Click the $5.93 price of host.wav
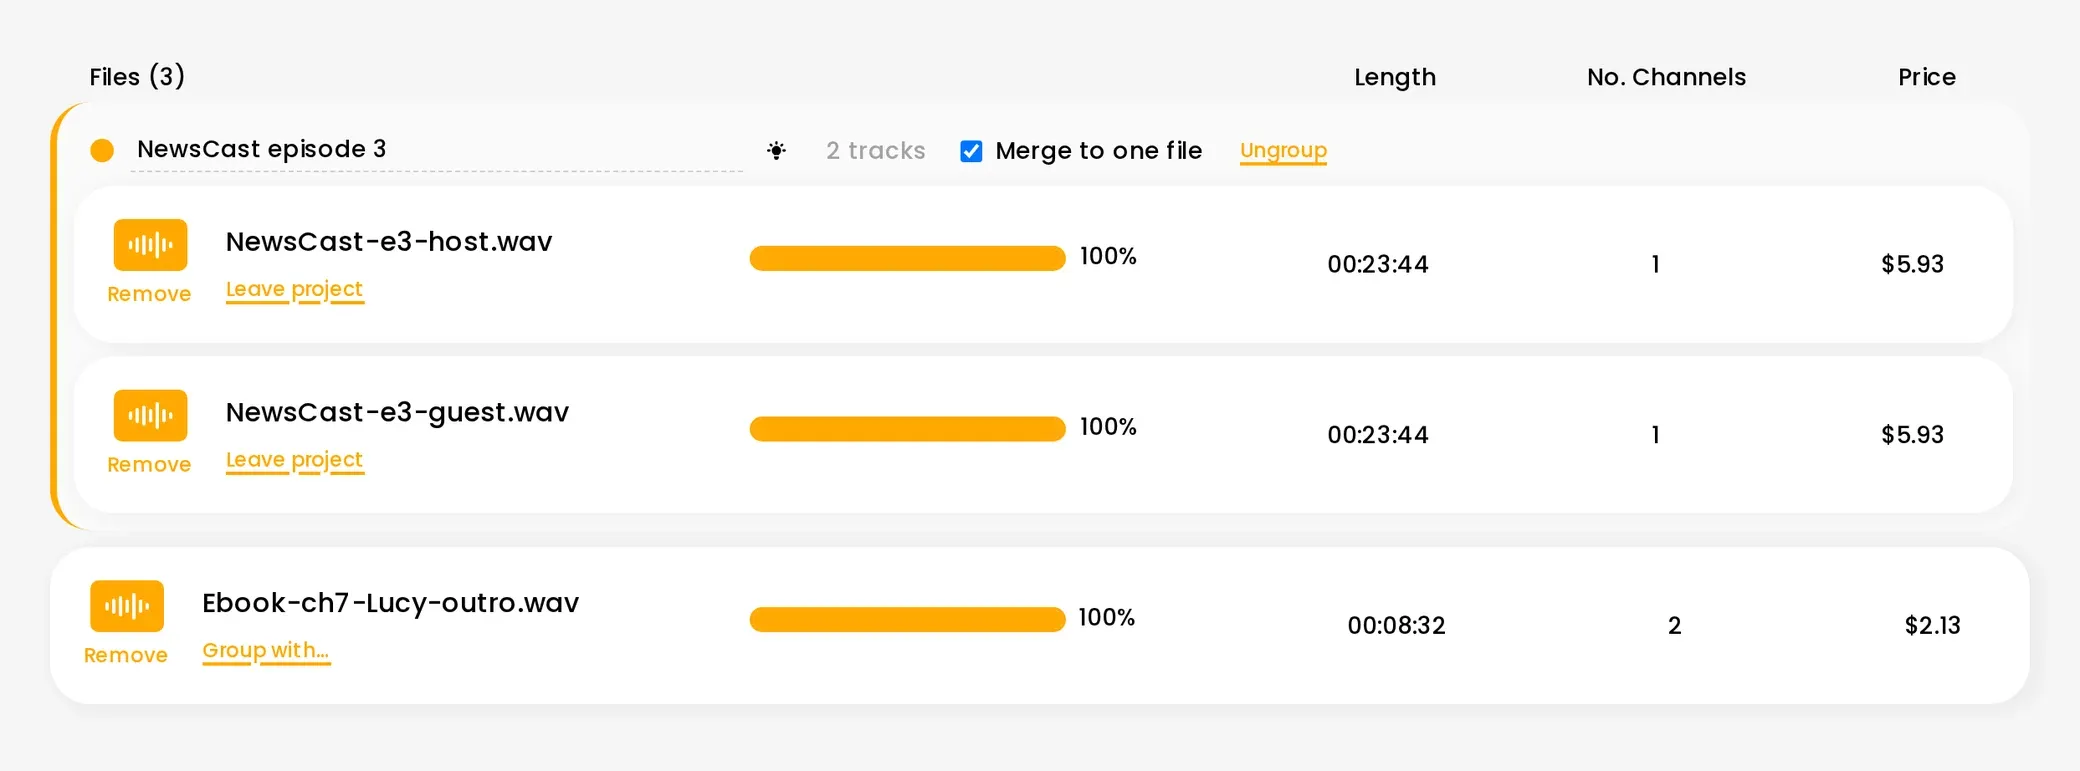 (1913, 265)
